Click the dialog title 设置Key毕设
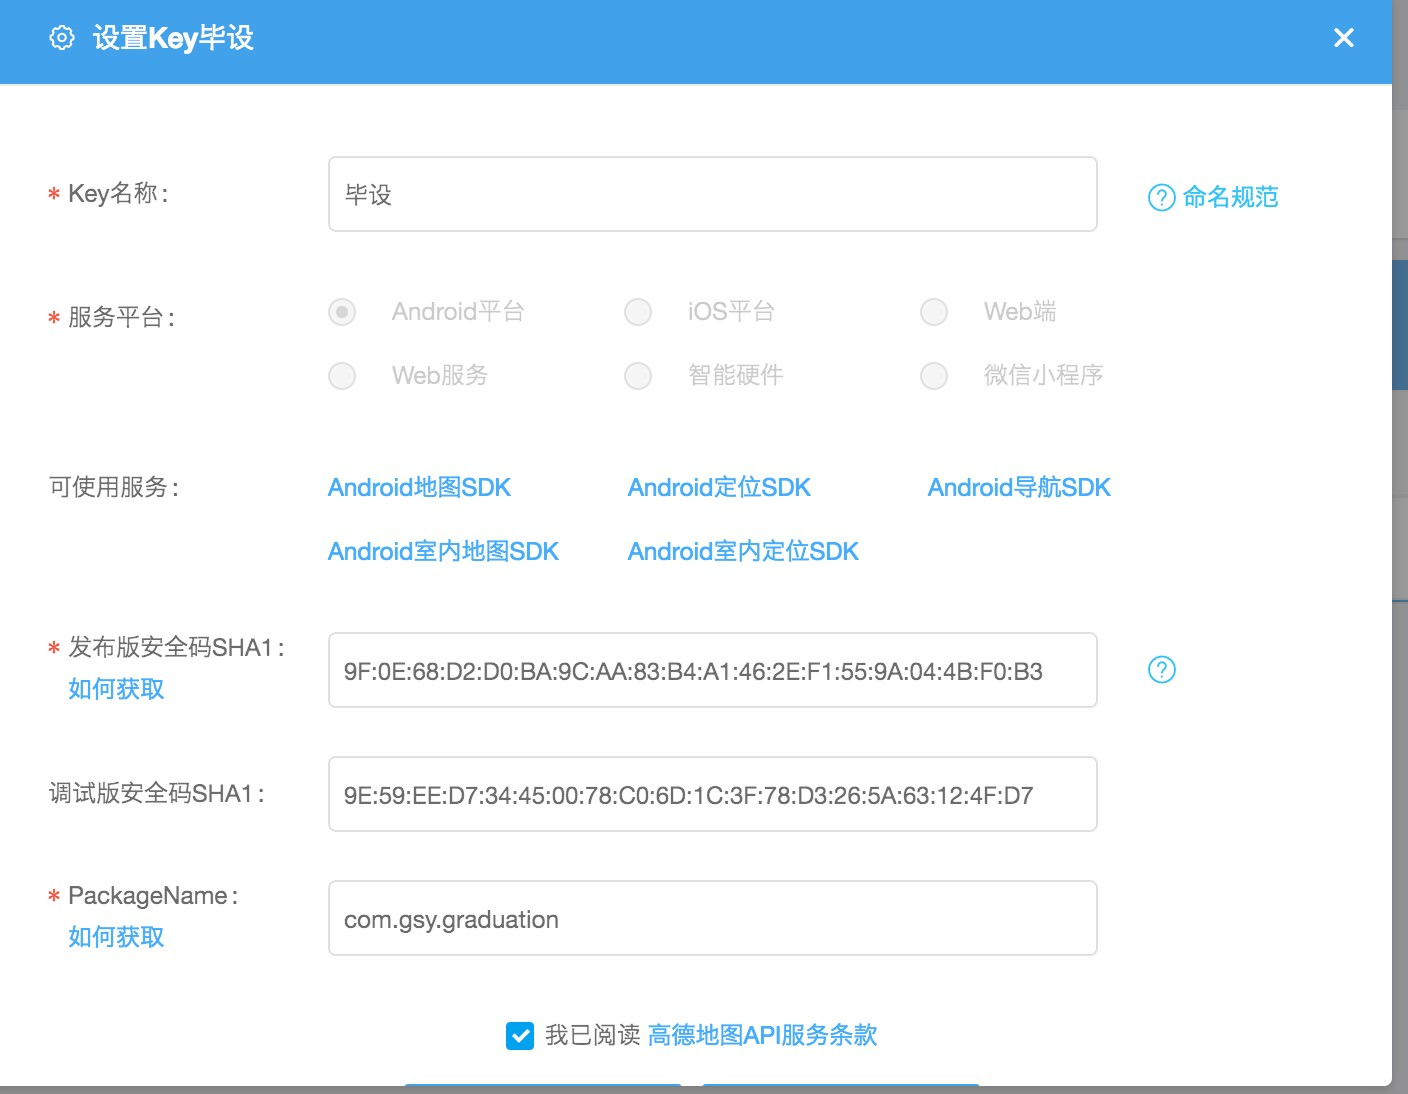Viewport: 1408px width, 1094px height. (173, 38)
